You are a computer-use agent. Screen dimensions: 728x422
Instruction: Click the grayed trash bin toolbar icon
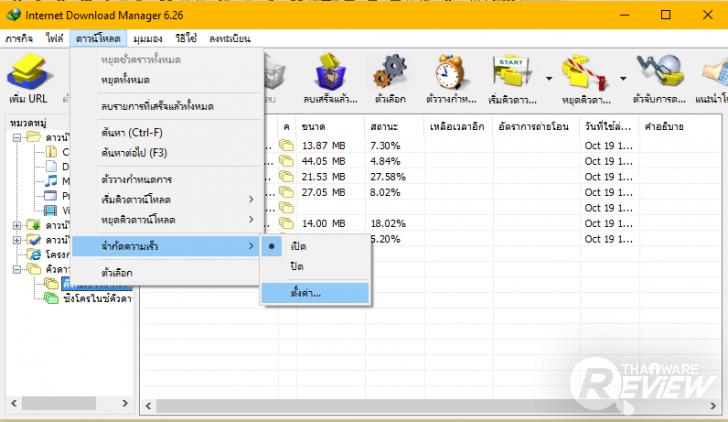[274, 73]
